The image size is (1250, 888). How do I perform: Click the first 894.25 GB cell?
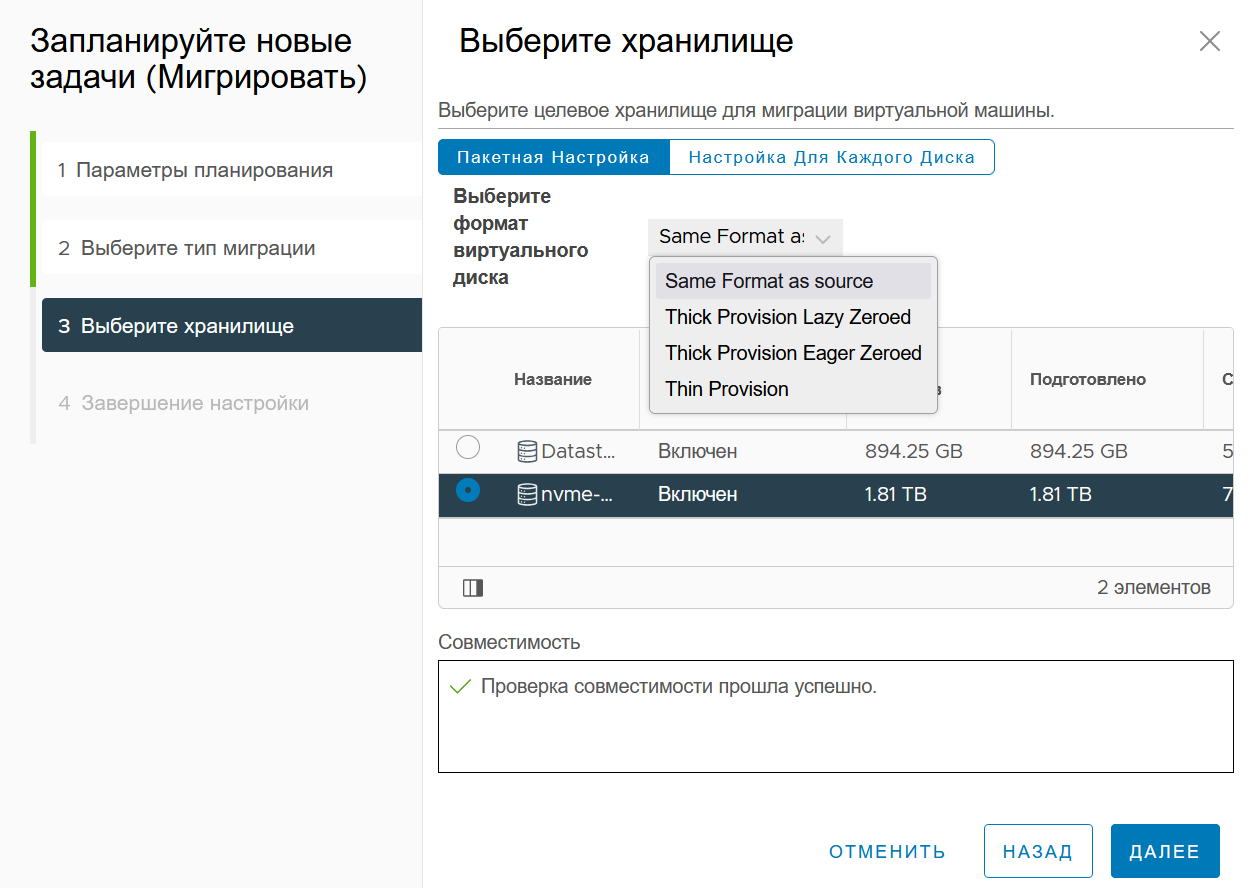click(x=914, y=451)
